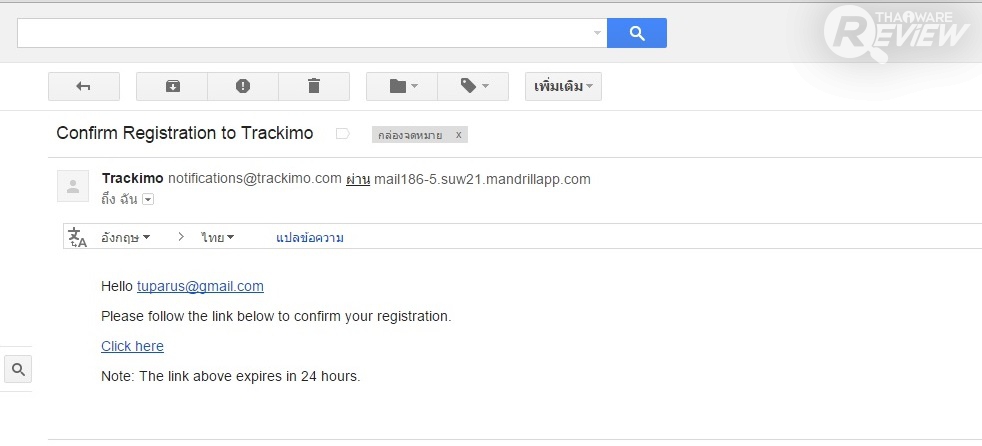982x446 pixels.
Task: Open search options dropdown arrow in search box
Action: pos(597,33)
